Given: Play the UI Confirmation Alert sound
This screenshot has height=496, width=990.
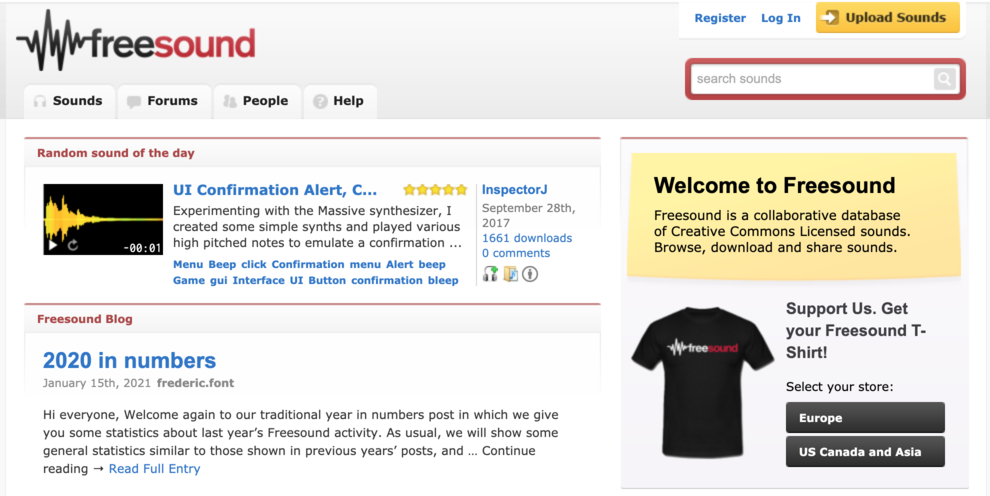Looking at the screenshot, I should click(x=53, y=245).
